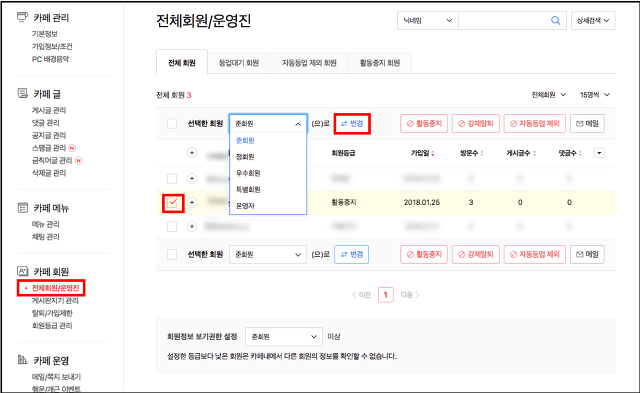Viewport: 640px width, 393px height.
Task: Open 탈퇴/가입제한 in the sidebar
Action: point(52,313)
